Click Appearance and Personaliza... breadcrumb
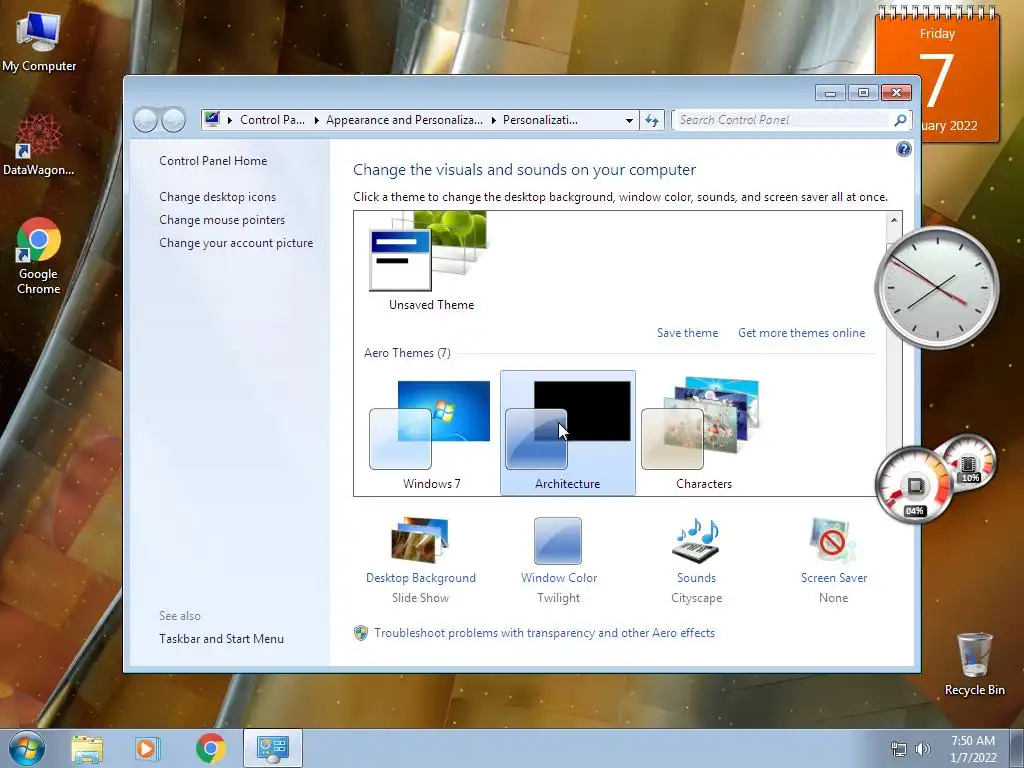This screenshot has width=1024, height=768. [x=404, y=120]
